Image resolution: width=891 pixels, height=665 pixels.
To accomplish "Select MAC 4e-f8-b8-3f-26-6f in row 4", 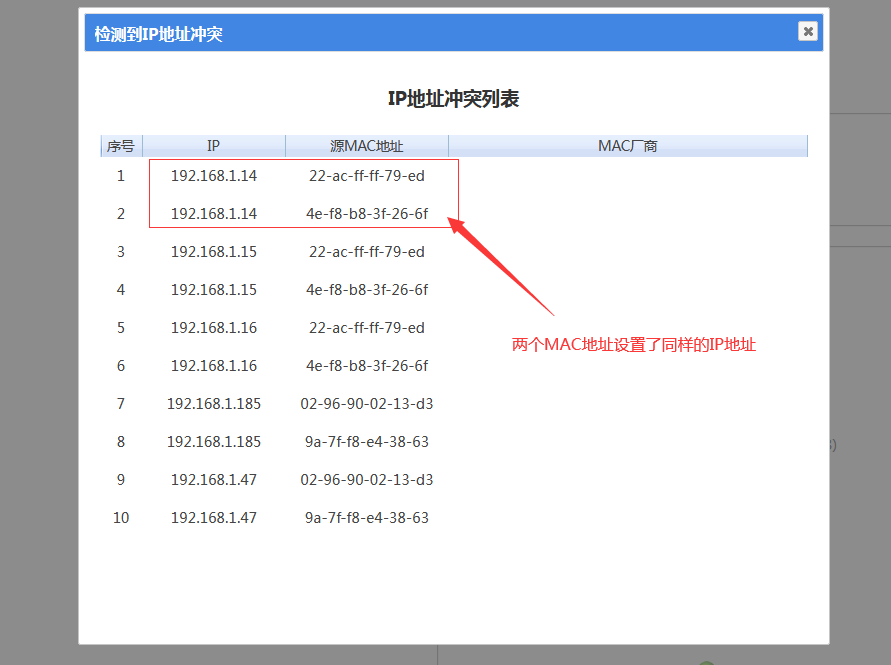I will click(366, 290).
